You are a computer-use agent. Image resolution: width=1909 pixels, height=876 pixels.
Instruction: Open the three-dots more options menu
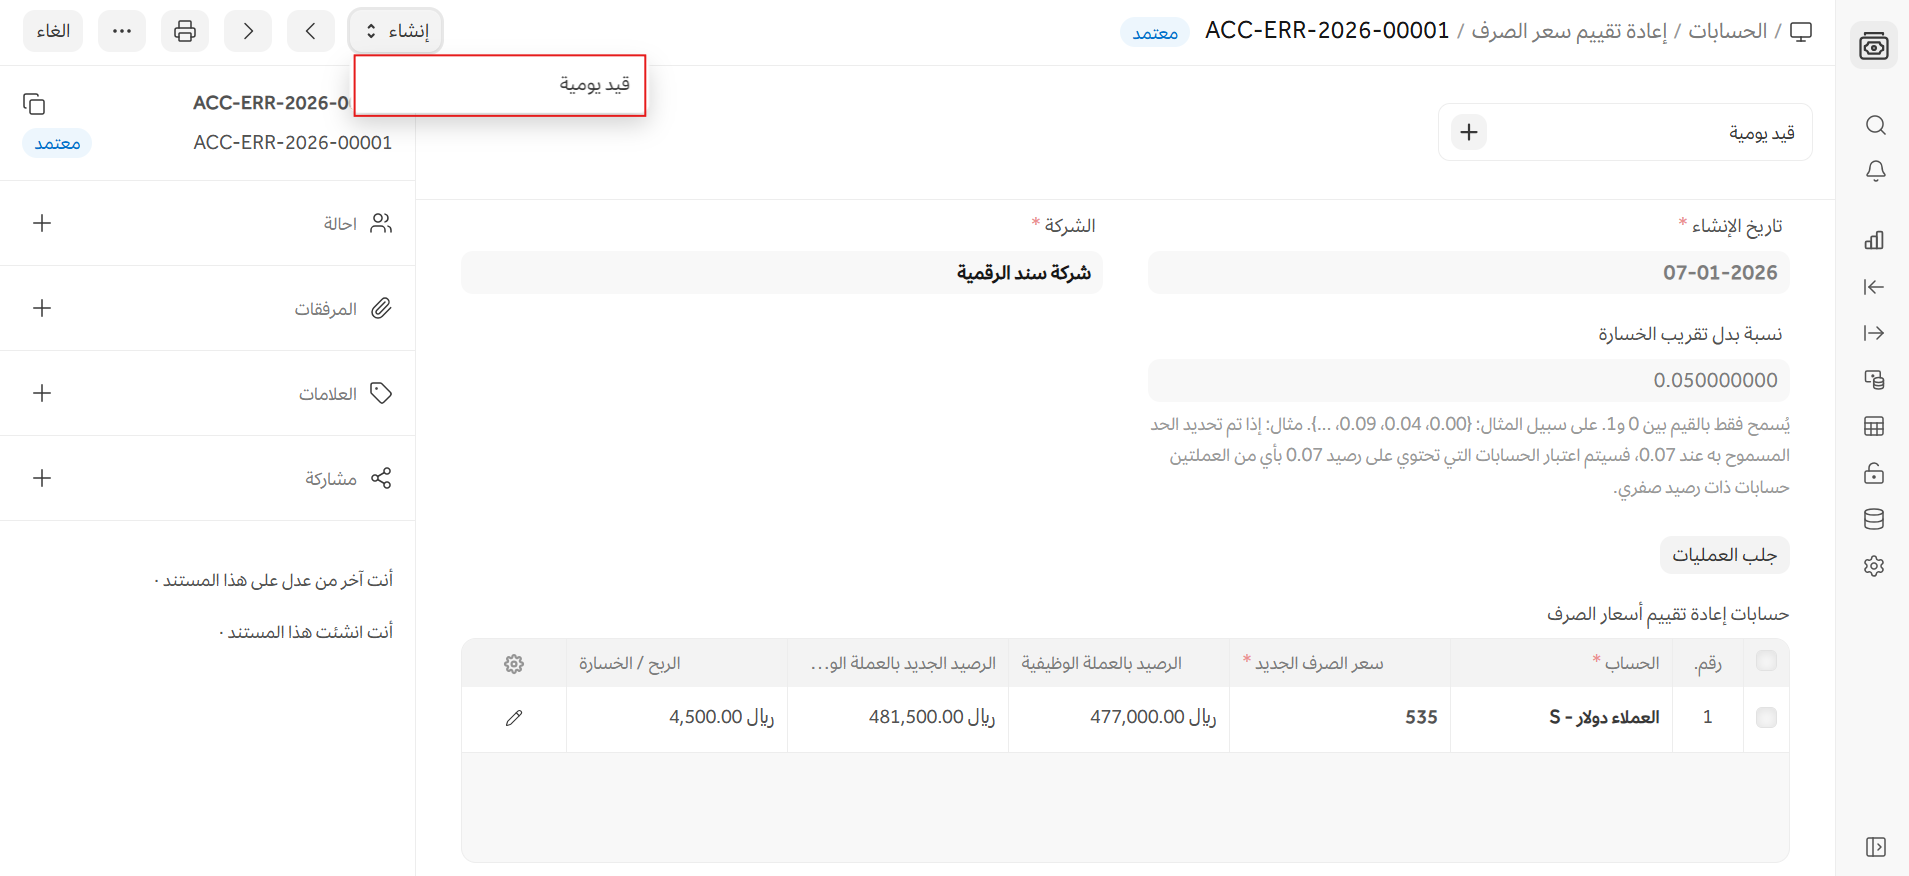[x=122, y=31]
